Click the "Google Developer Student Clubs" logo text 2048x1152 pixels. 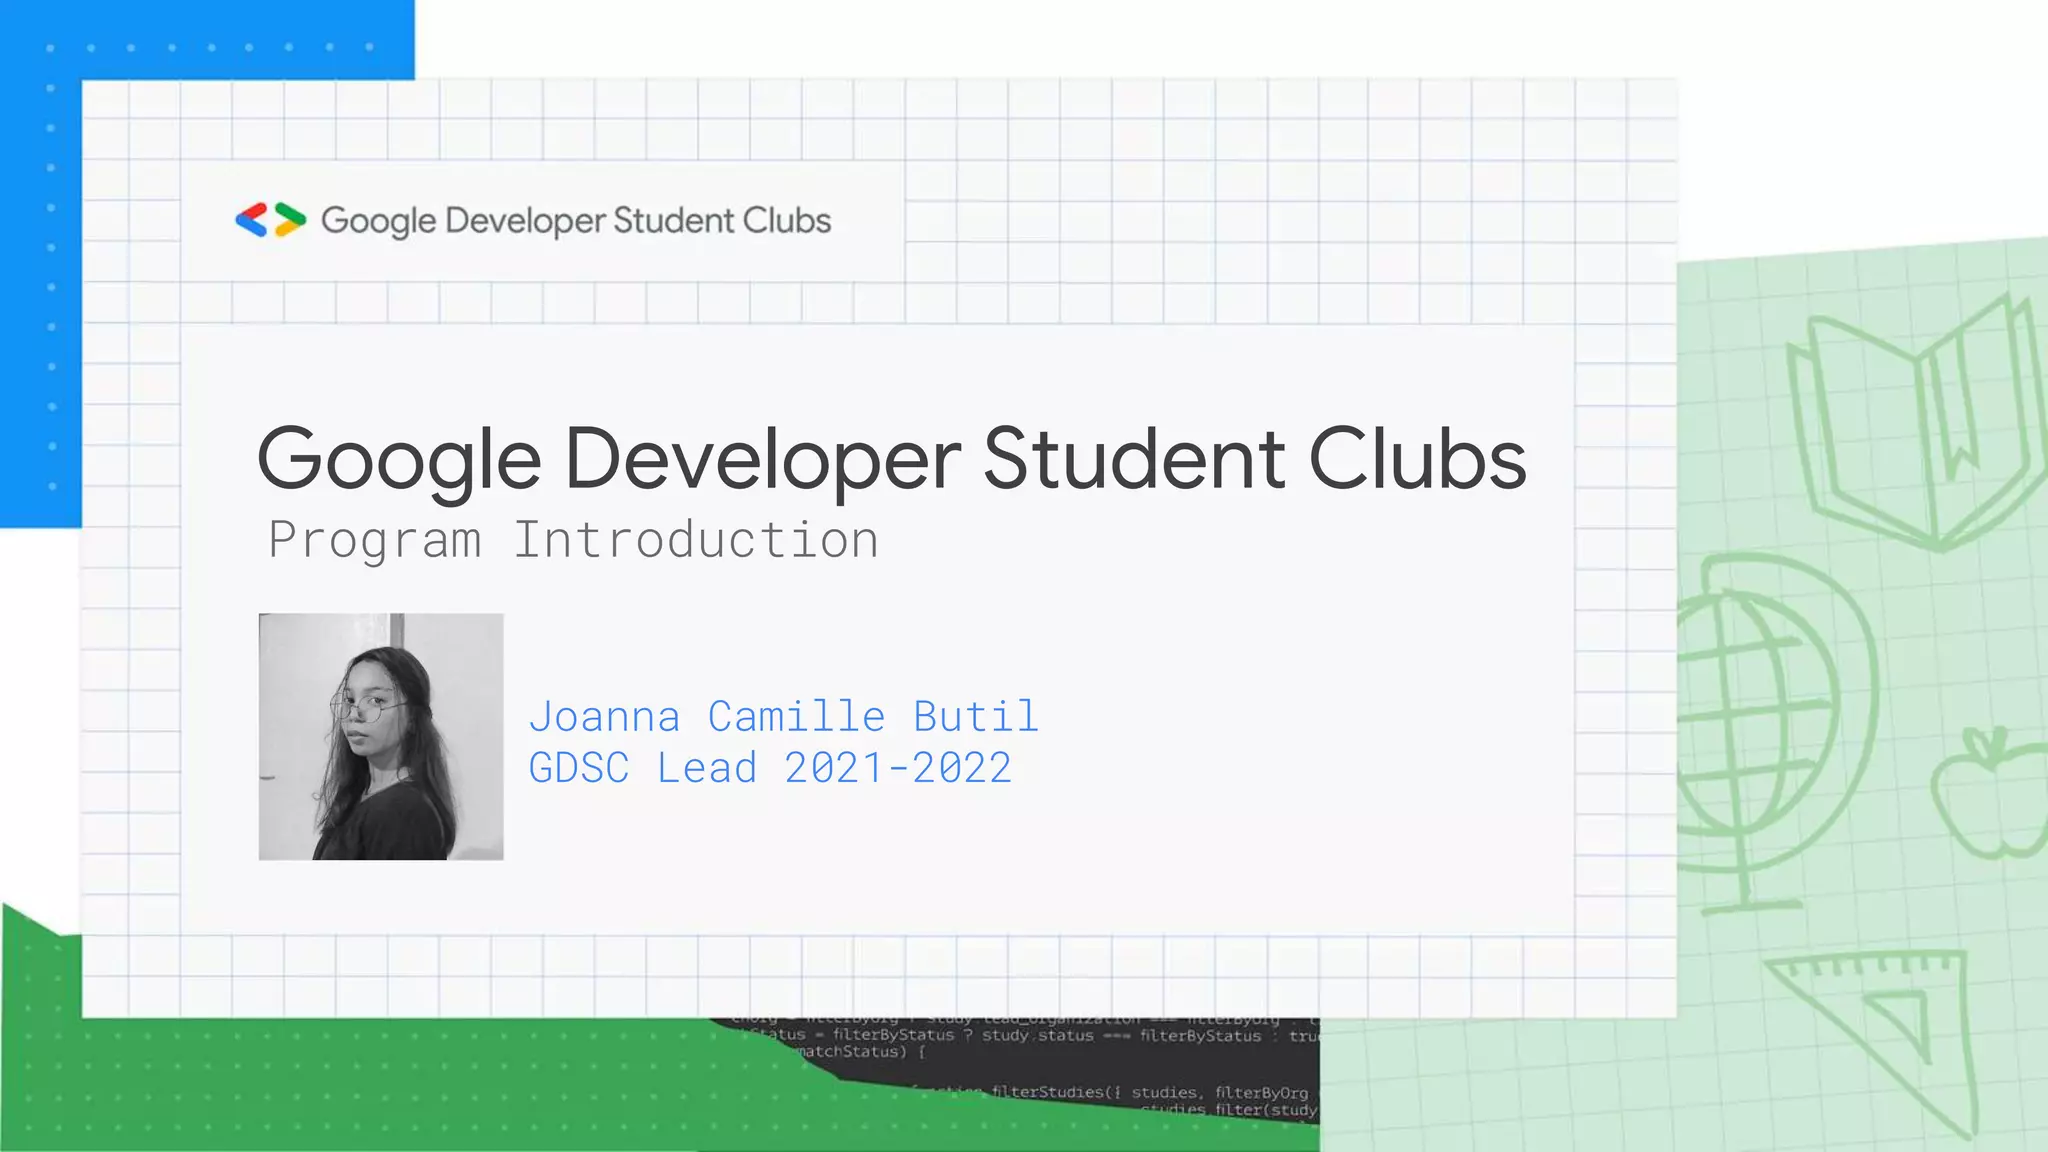576,221
